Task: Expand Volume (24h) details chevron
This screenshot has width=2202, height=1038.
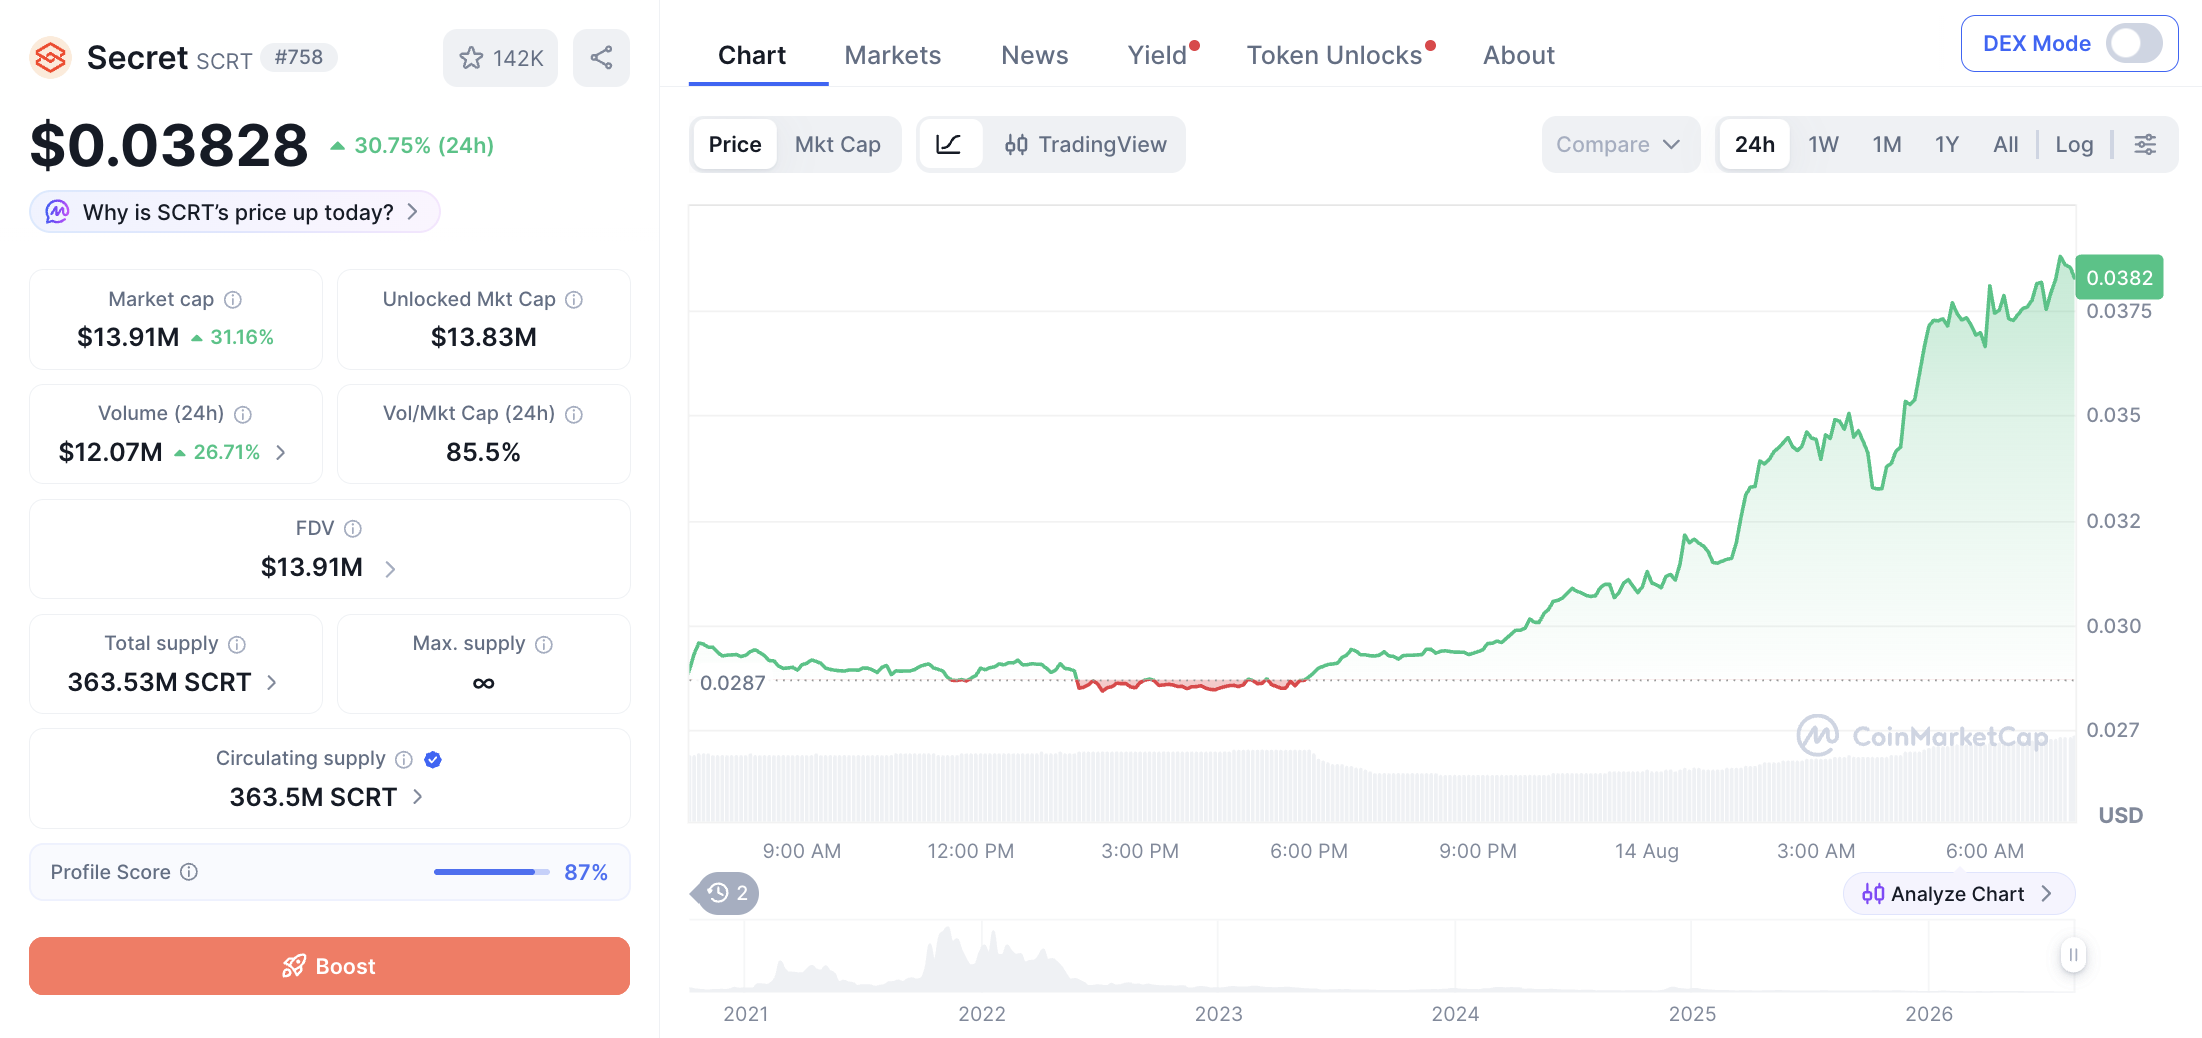Action: 281,453
